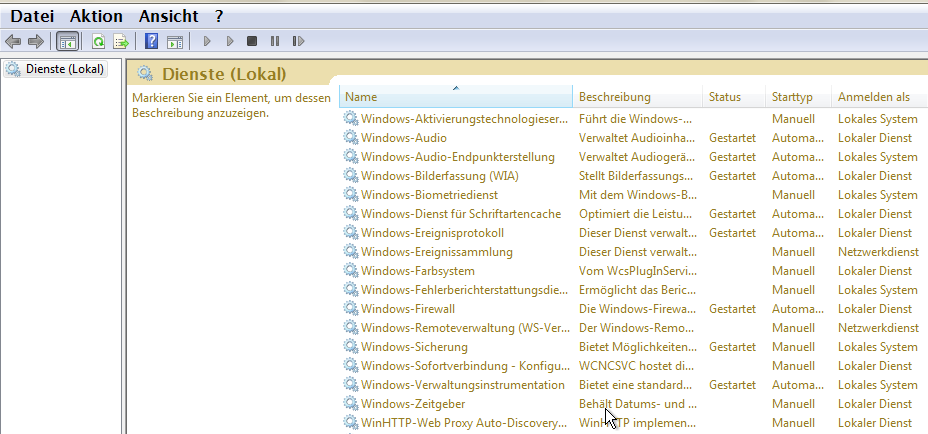
Task: Click the Windows-Zeitgeber service name
Action: [x=413, y=403]
